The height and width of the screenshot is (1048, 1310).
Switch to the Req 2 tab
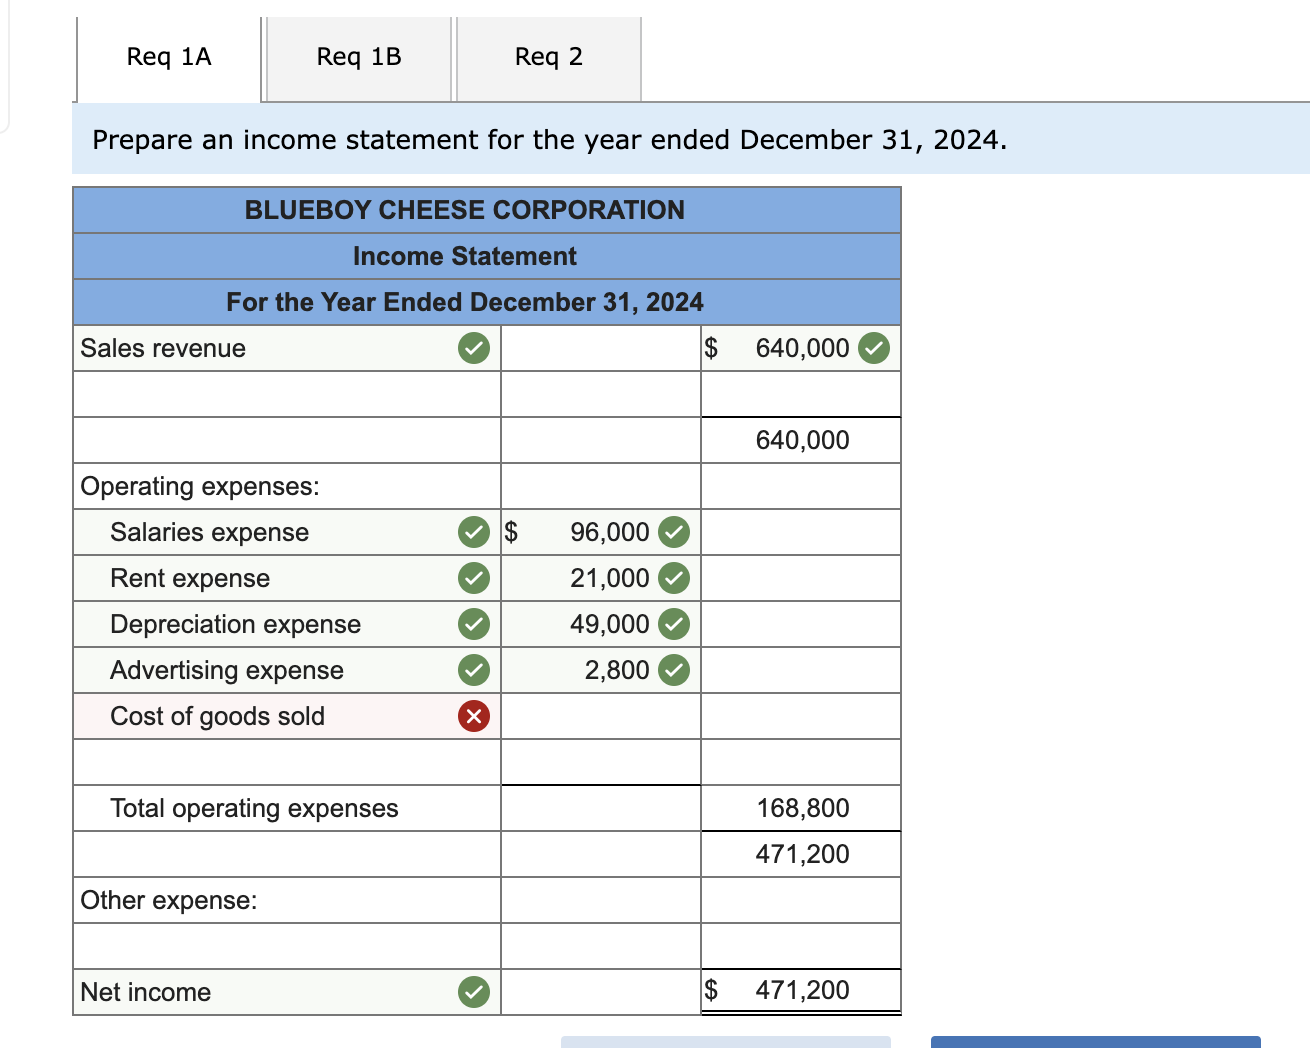point(547,57)
